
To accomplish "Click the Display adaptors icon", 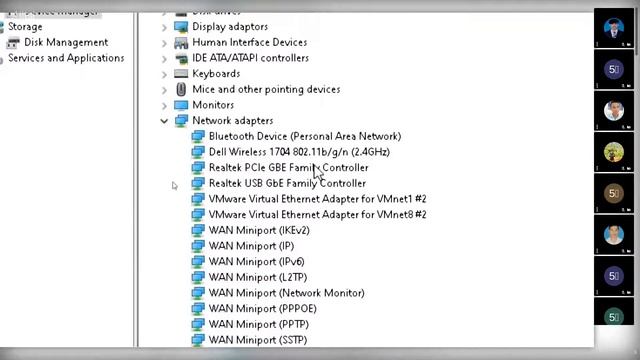I will pos(181,27).
